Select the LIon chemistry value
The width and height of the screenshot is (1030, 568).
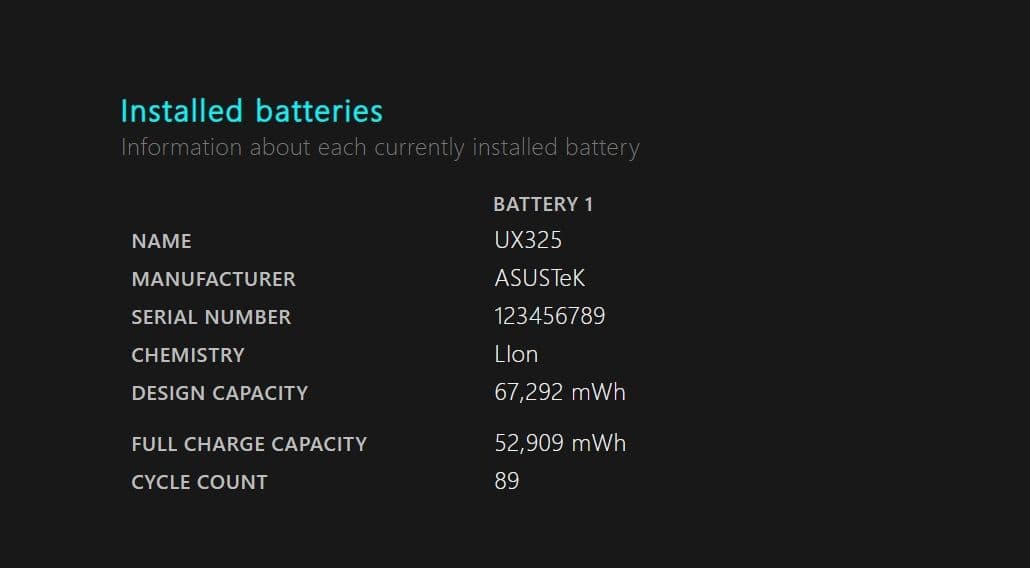(x=516, y=355)
